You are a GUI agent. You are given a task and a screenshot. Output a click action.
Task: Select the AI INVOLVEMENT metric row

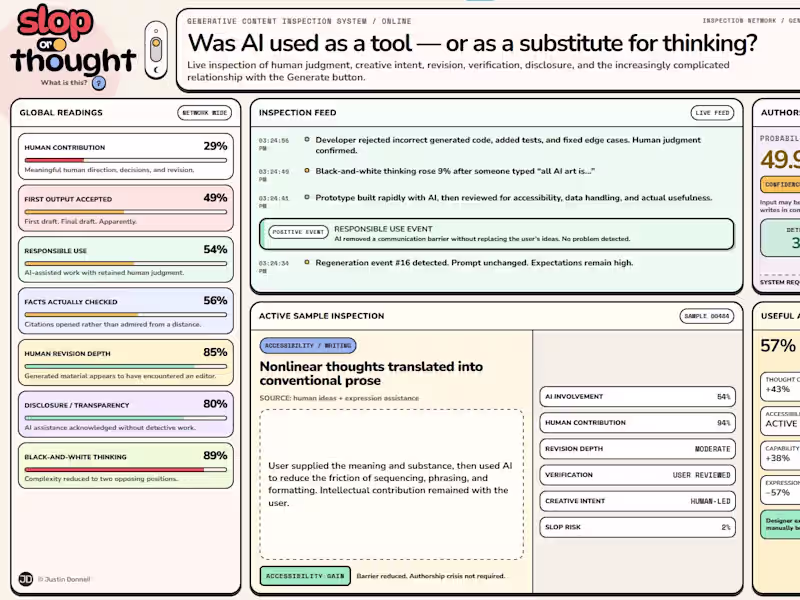[x=637, y=396]
